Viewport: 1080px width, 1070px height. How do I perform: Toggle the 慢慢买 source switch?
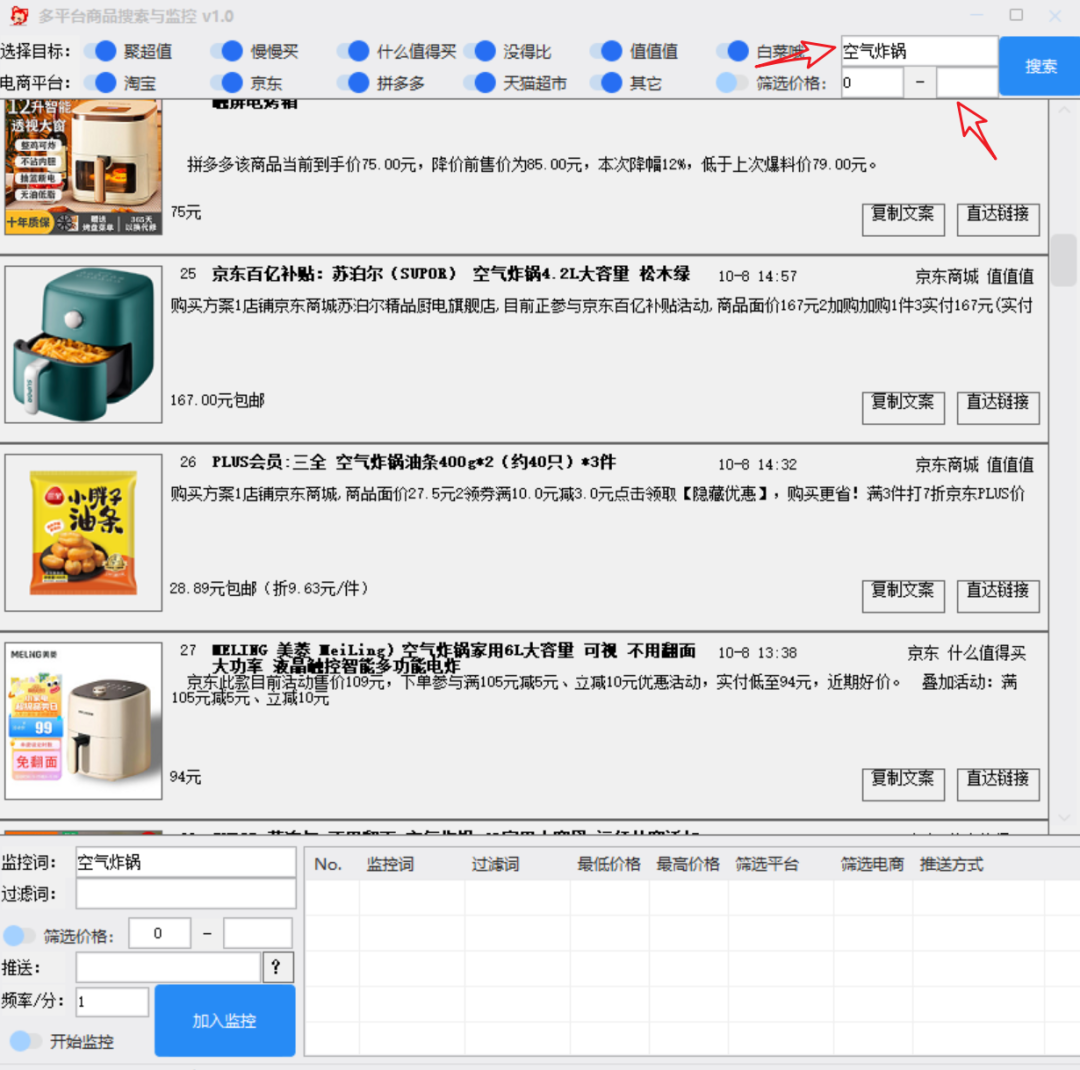(227, 51)
